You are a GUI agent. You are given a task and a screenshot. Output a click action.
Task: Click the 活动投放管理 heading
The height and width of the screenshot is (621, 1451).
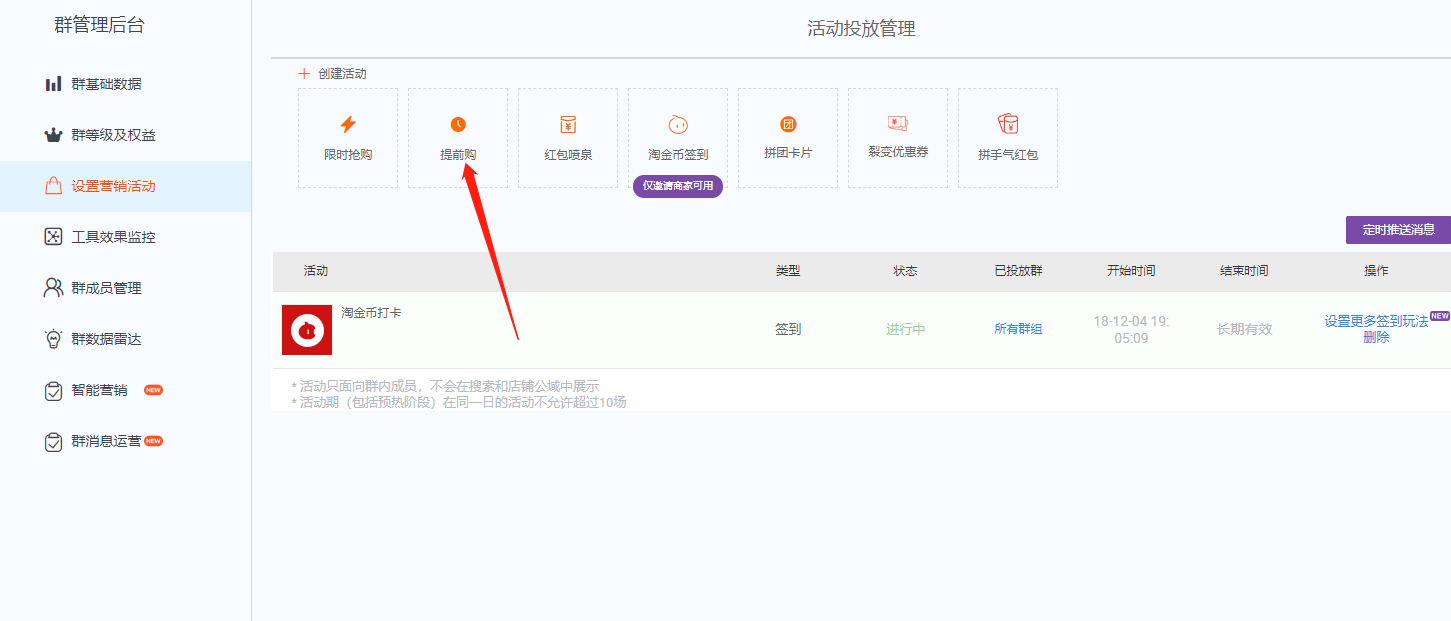tap(861, 29)
